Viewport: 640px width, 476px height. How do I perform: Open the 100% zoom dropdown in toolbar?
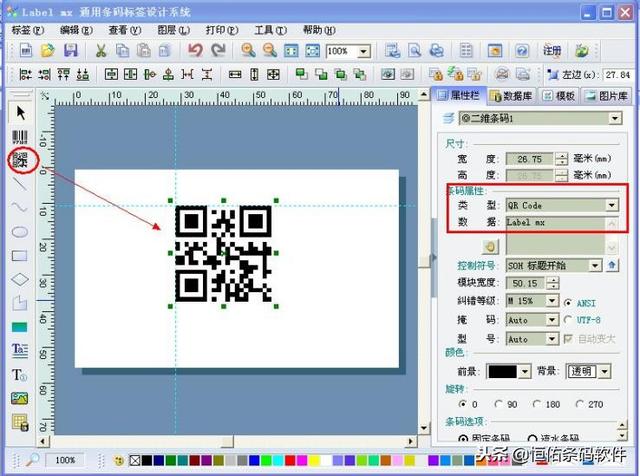tap(363, 51)
